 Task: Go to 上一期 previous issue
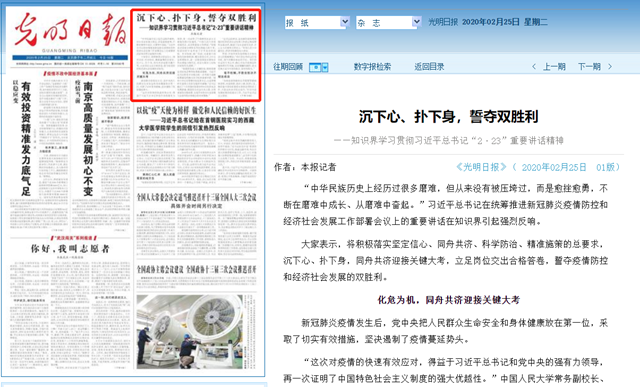tap(554, 67)
